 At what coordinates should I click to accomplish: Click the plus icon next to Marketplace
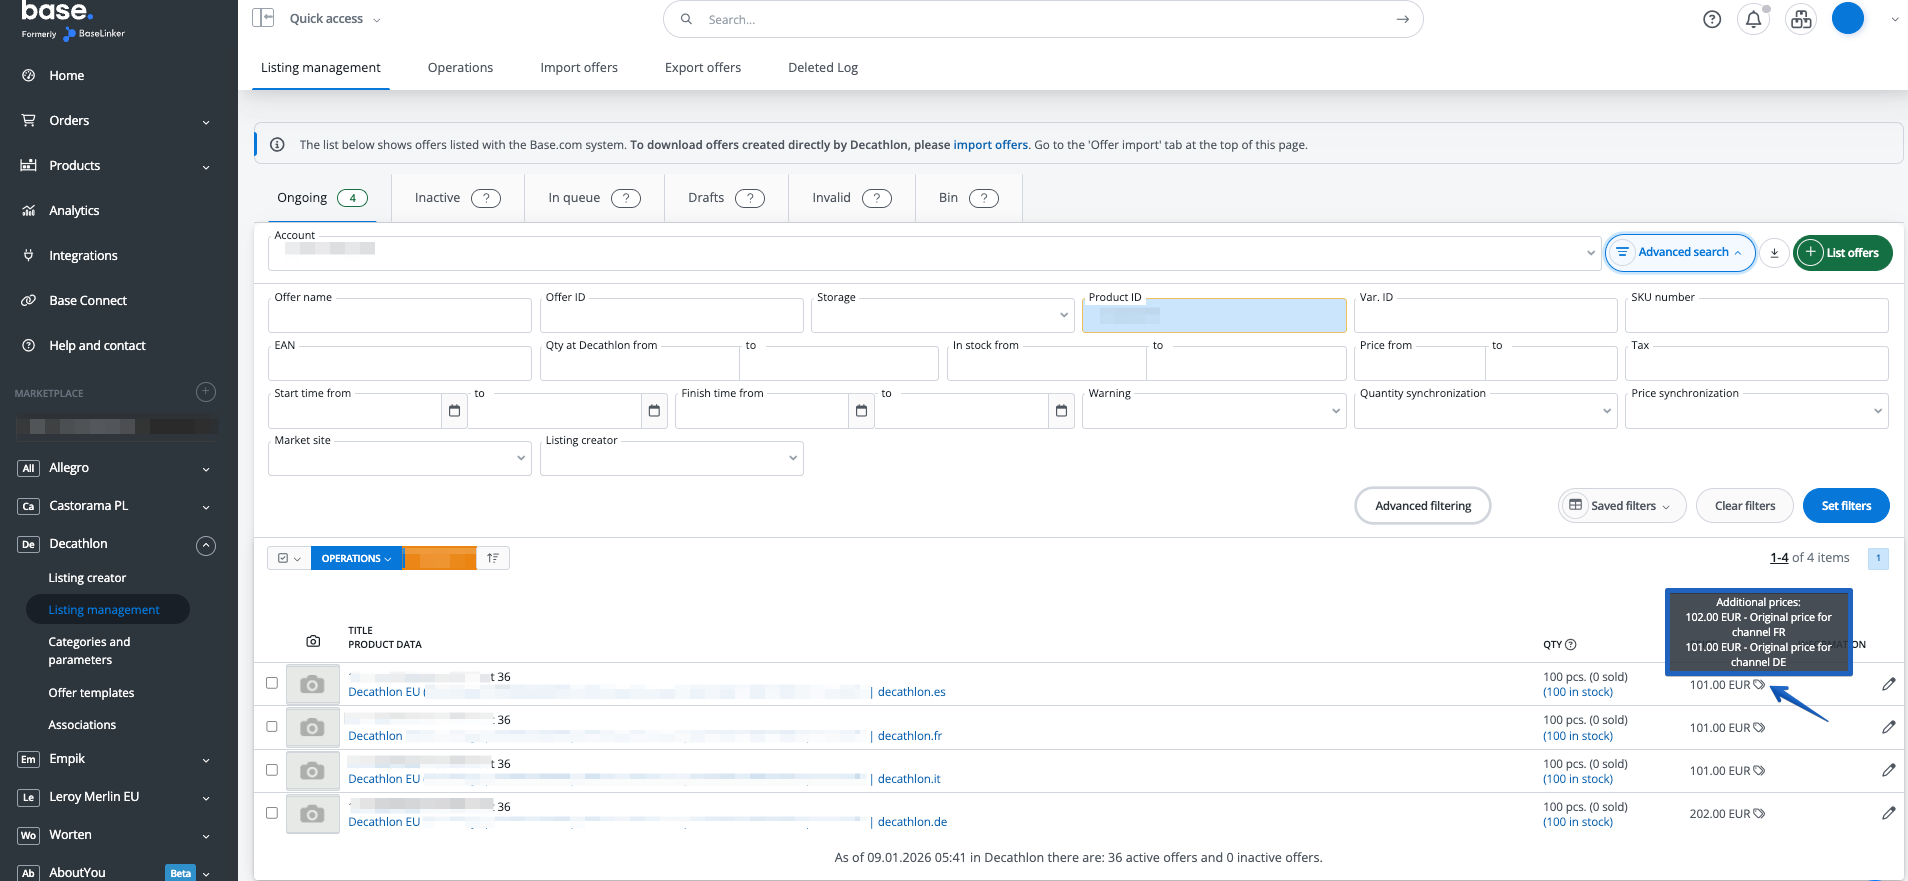click(x=206, y=392)
